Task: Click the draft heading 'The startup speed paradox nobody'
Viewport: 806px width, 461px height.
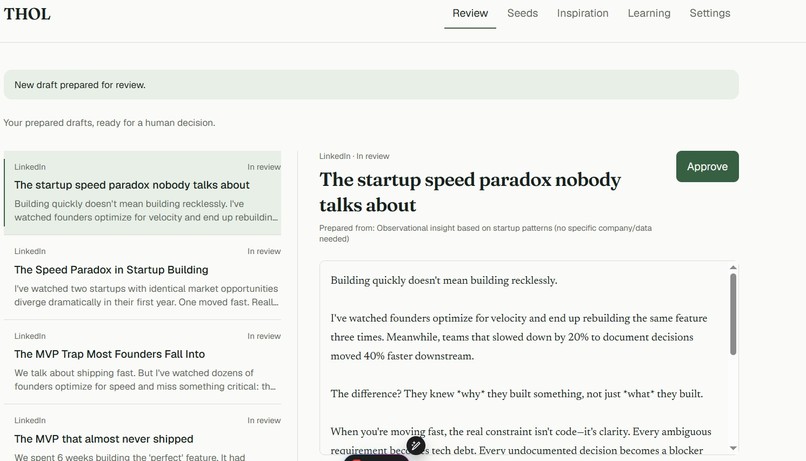Action: coord(470,192)
